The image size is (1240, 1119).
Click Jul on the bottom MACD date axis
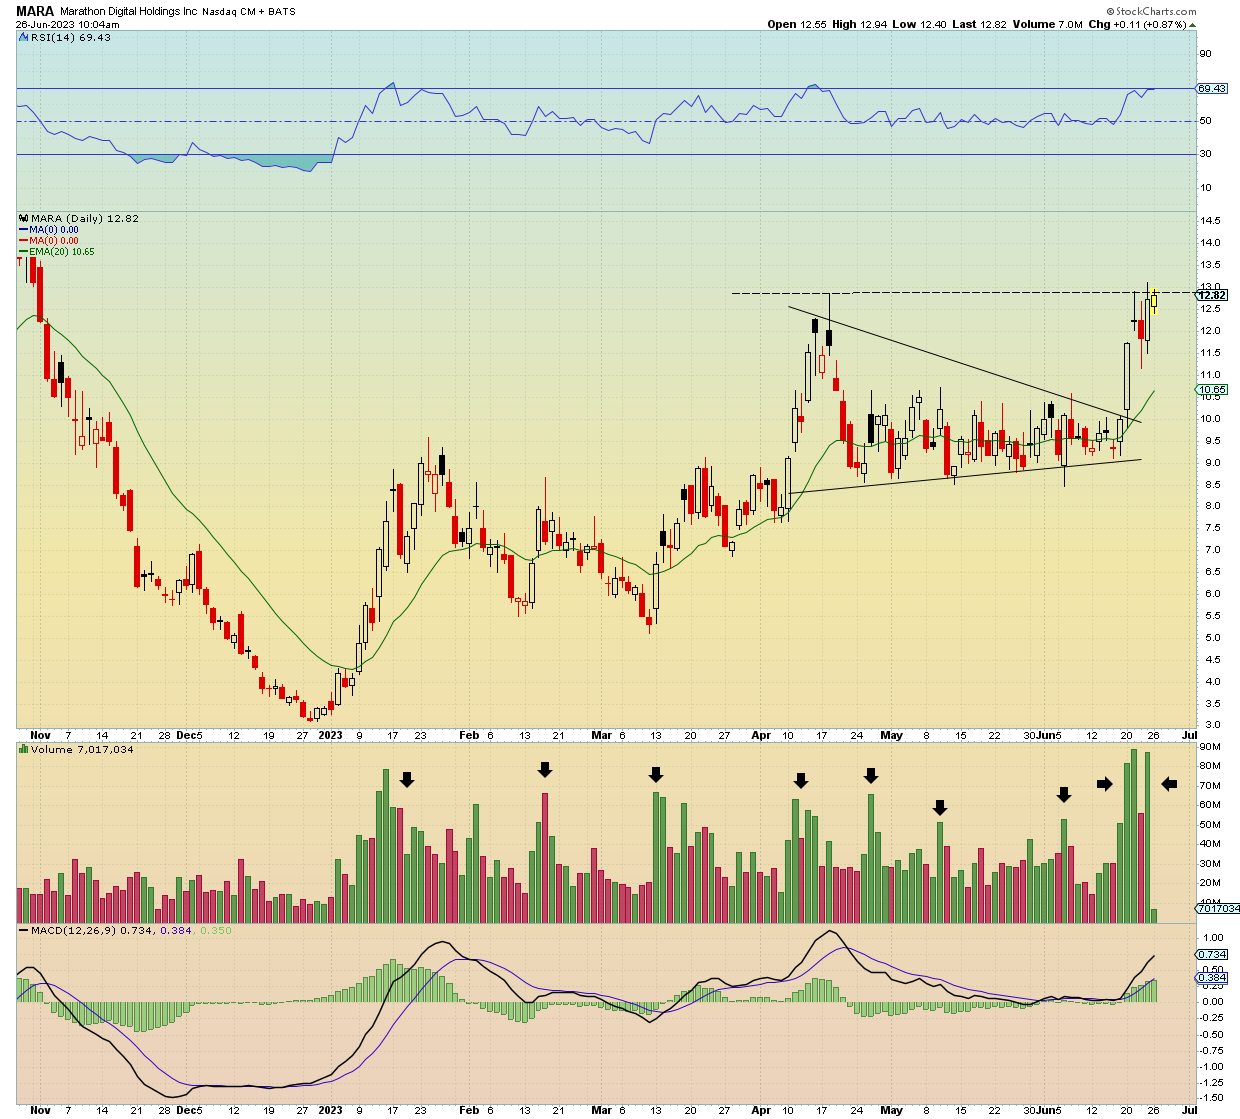pyautogui.click(x=1189, y=1110)
